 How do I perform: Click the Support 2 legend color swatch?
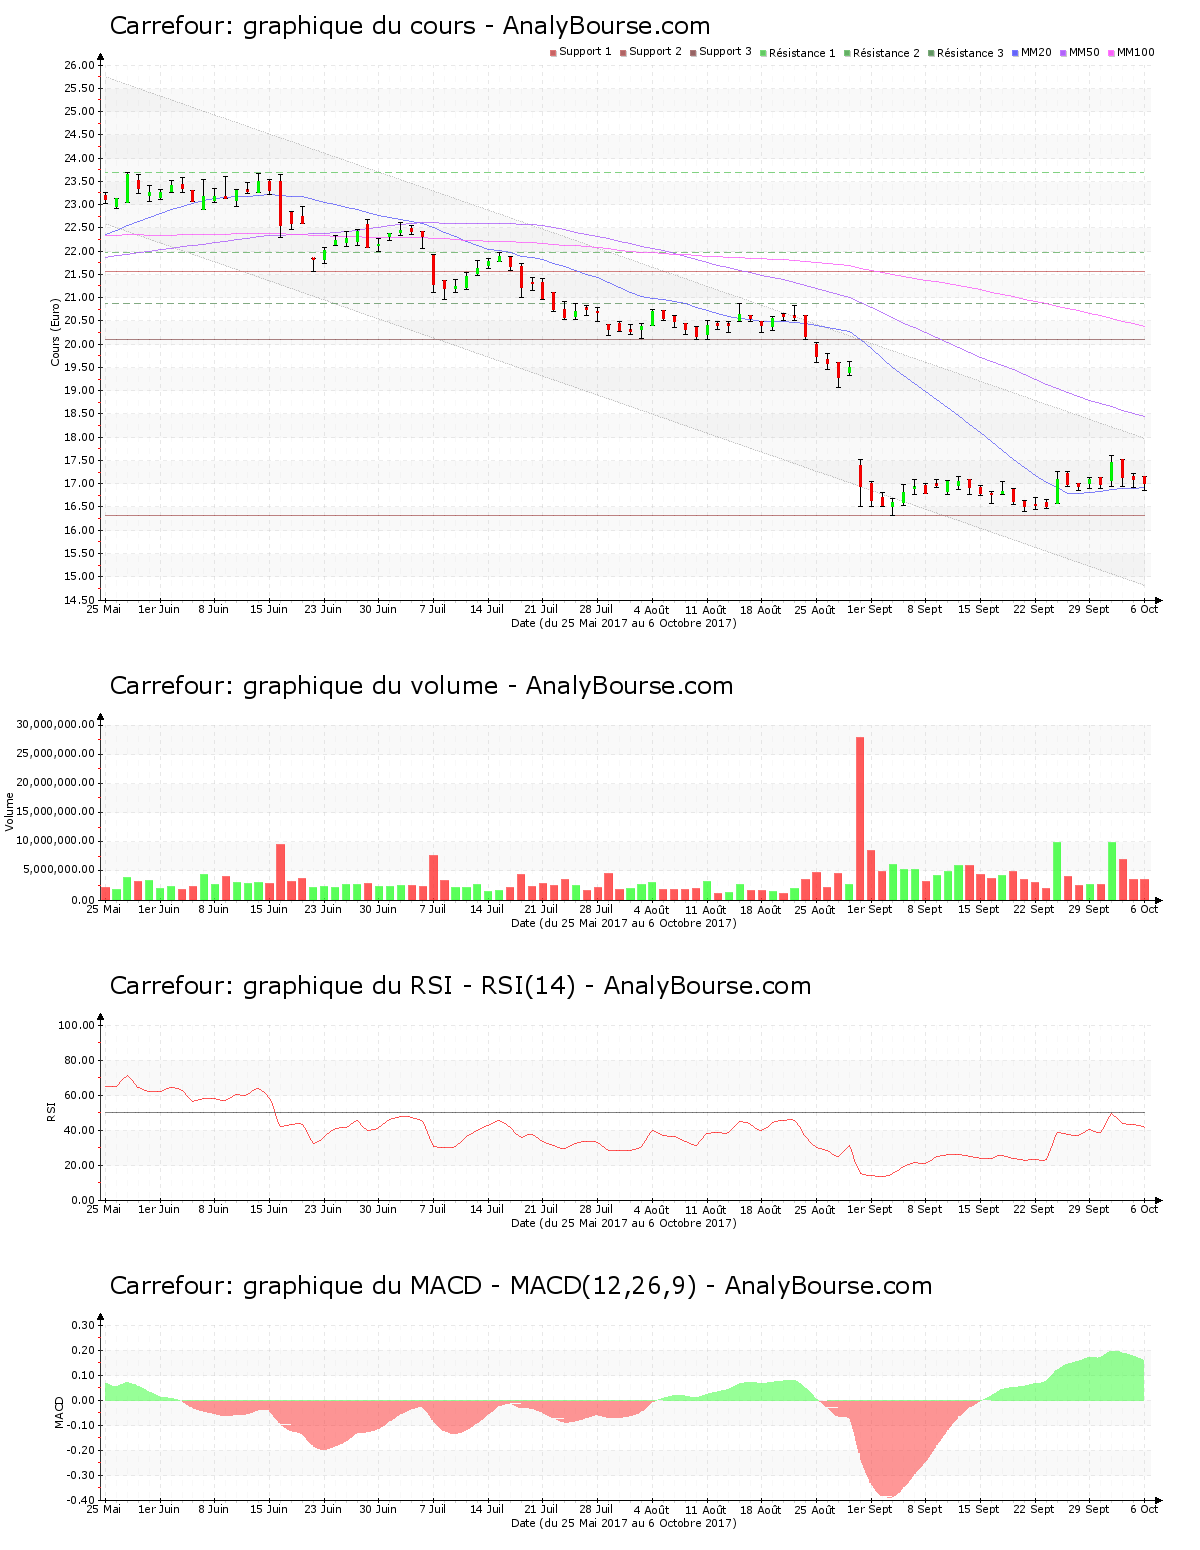tap(623, 52)
